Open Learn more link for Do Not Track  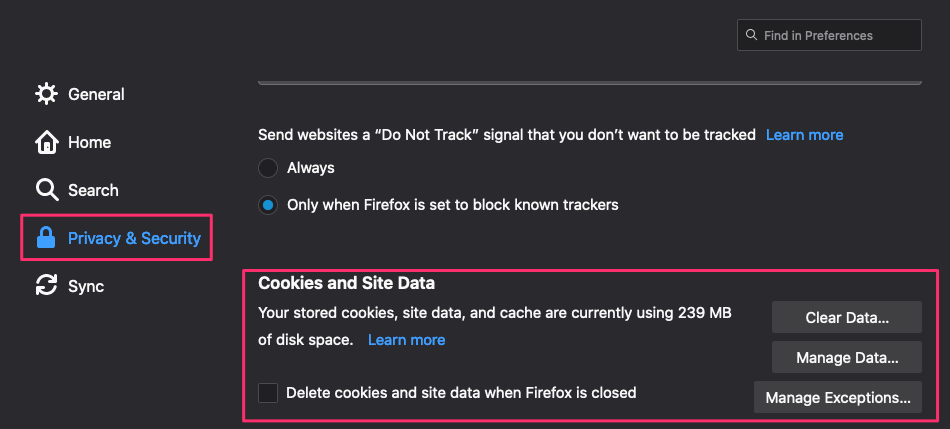pos(804,134)
